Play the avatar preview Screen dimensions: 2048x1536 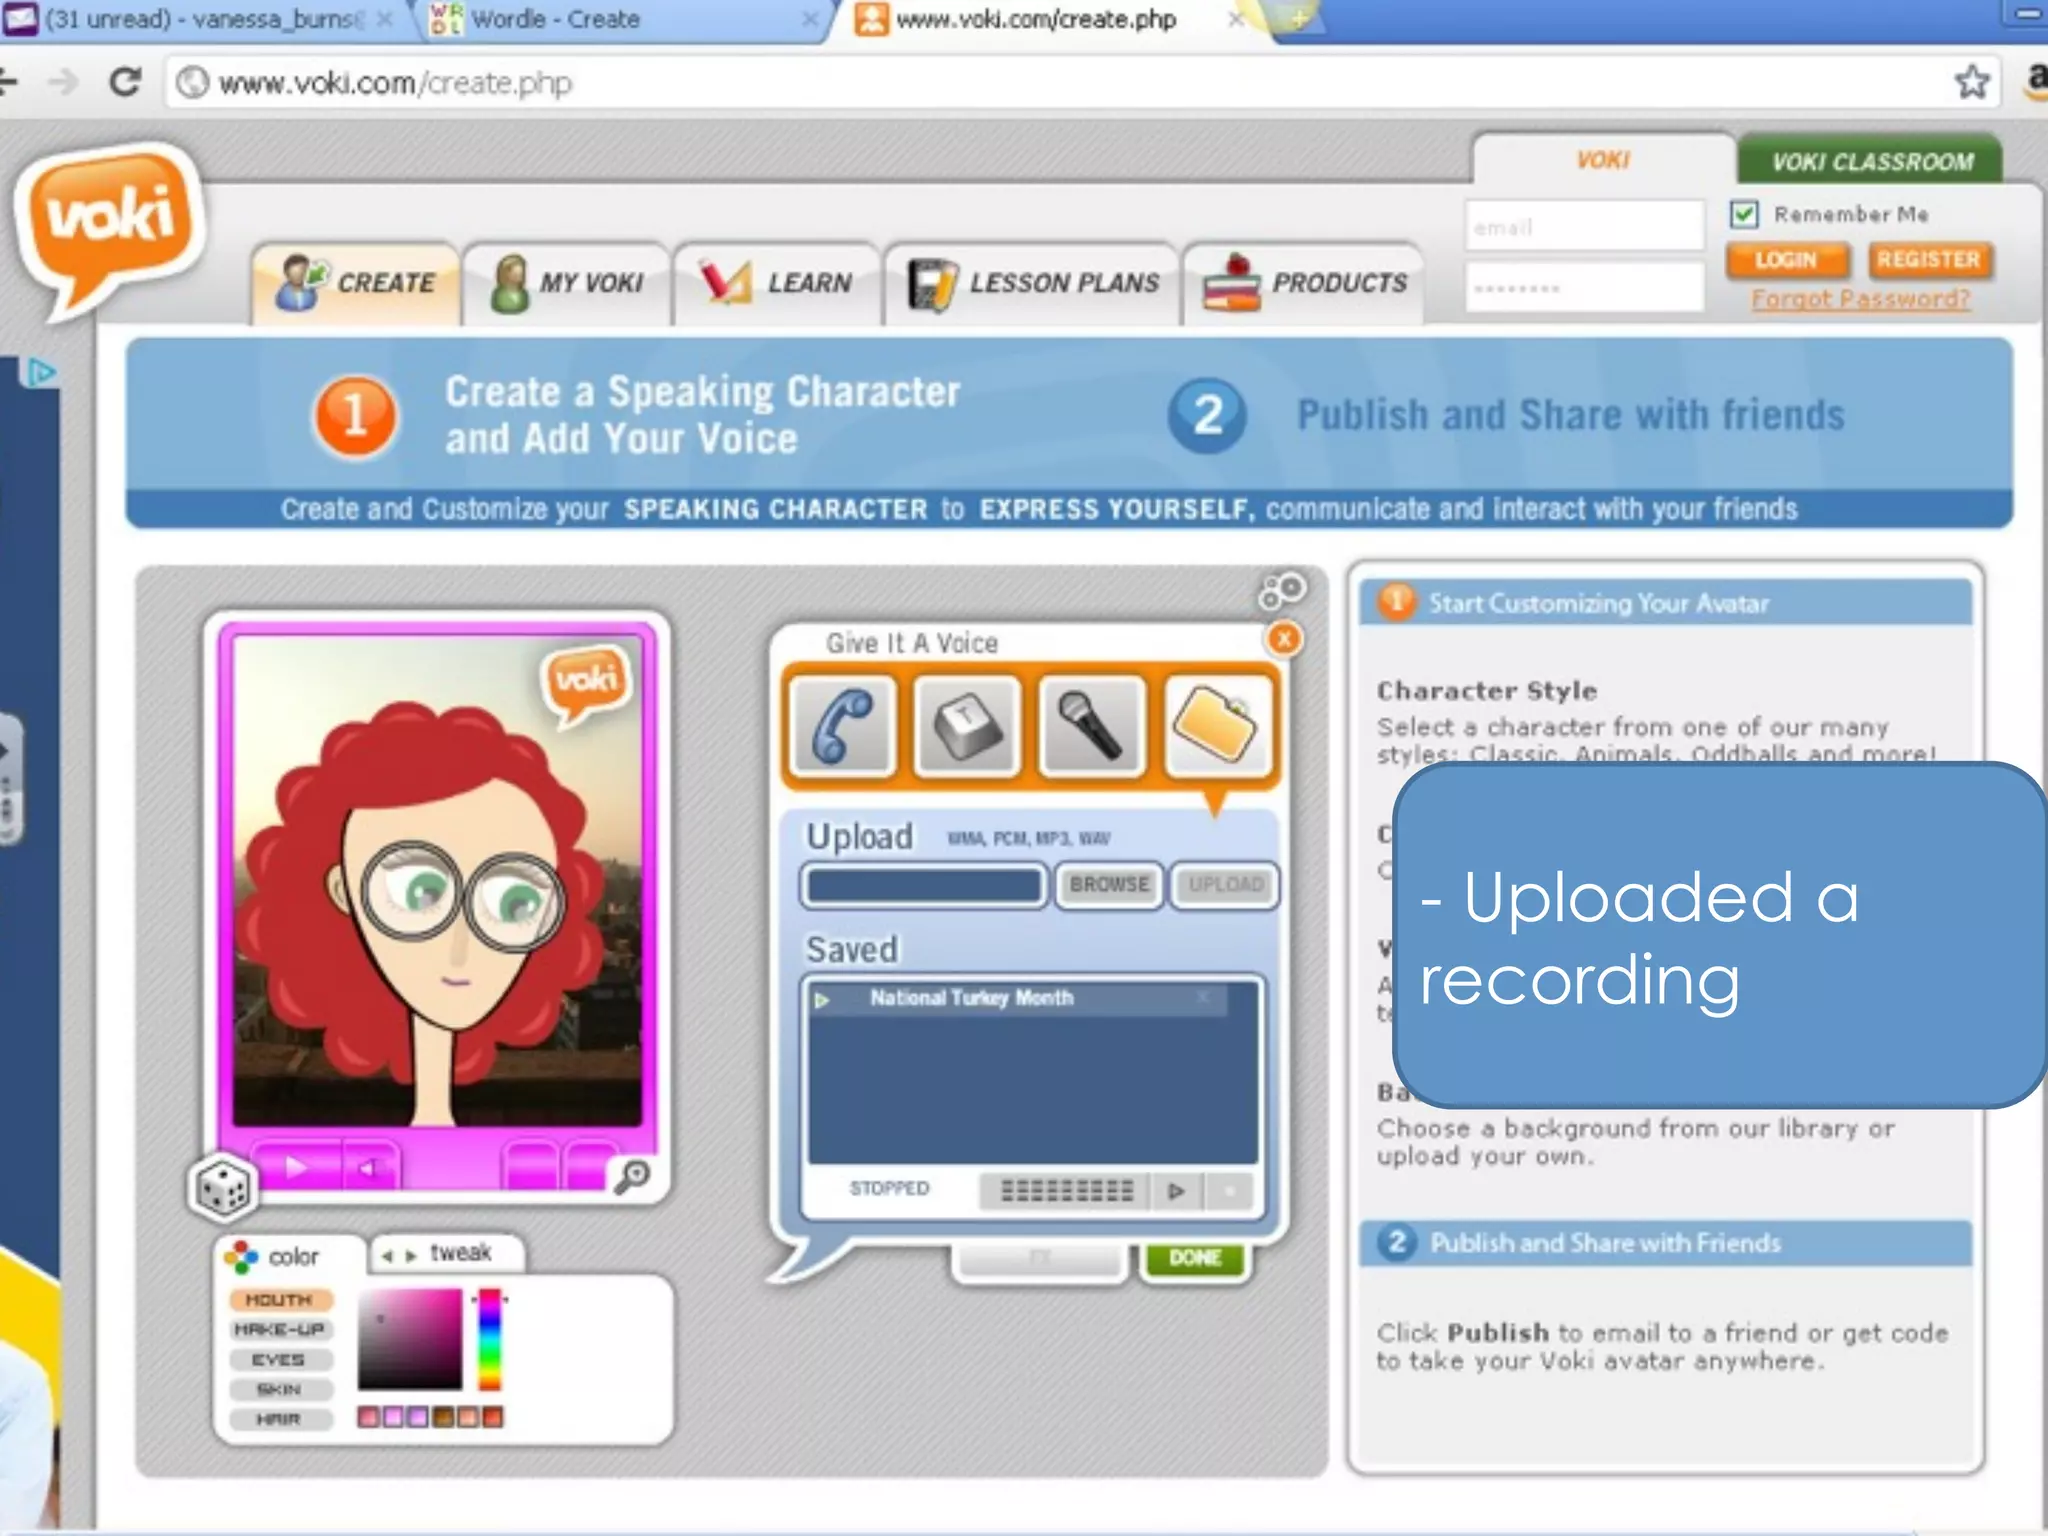(x=295, y=1166)
